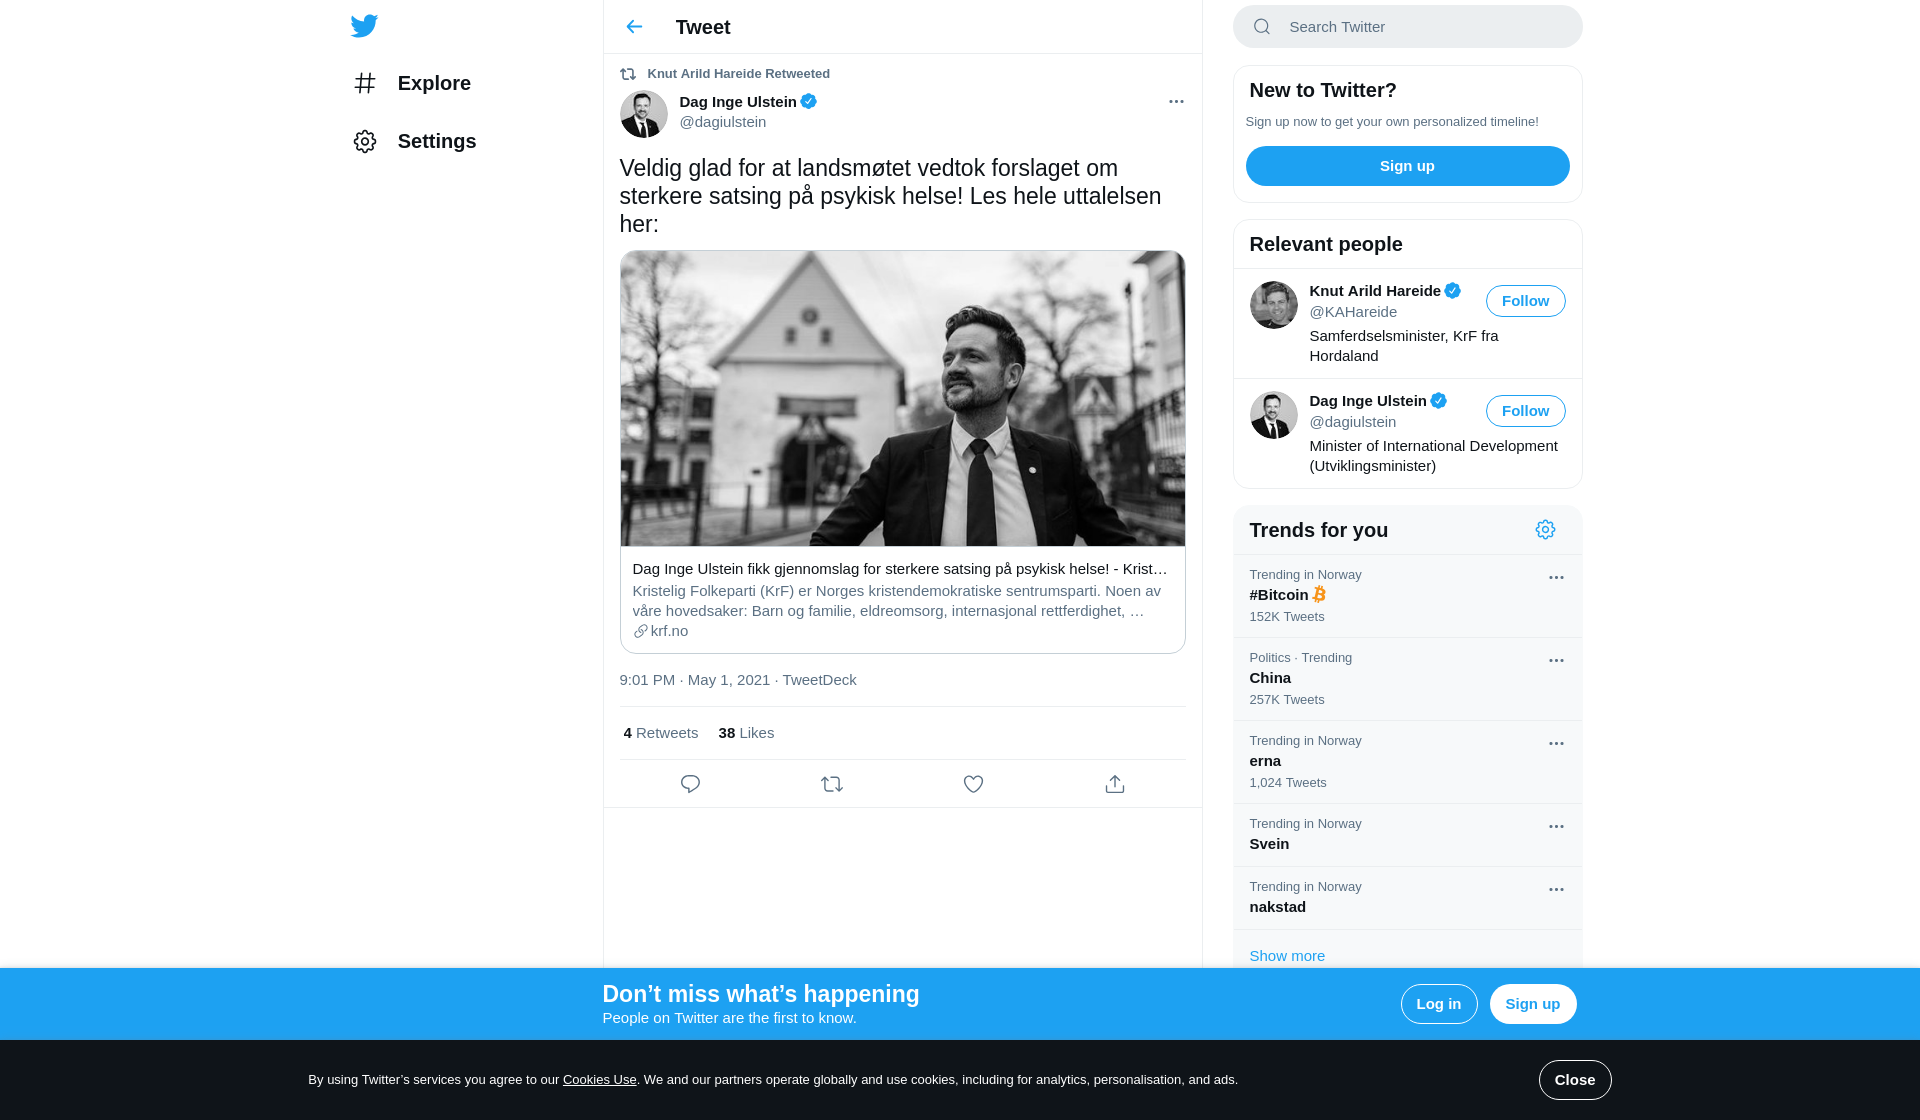Open the krf.no link card headline

click(900, 569)
